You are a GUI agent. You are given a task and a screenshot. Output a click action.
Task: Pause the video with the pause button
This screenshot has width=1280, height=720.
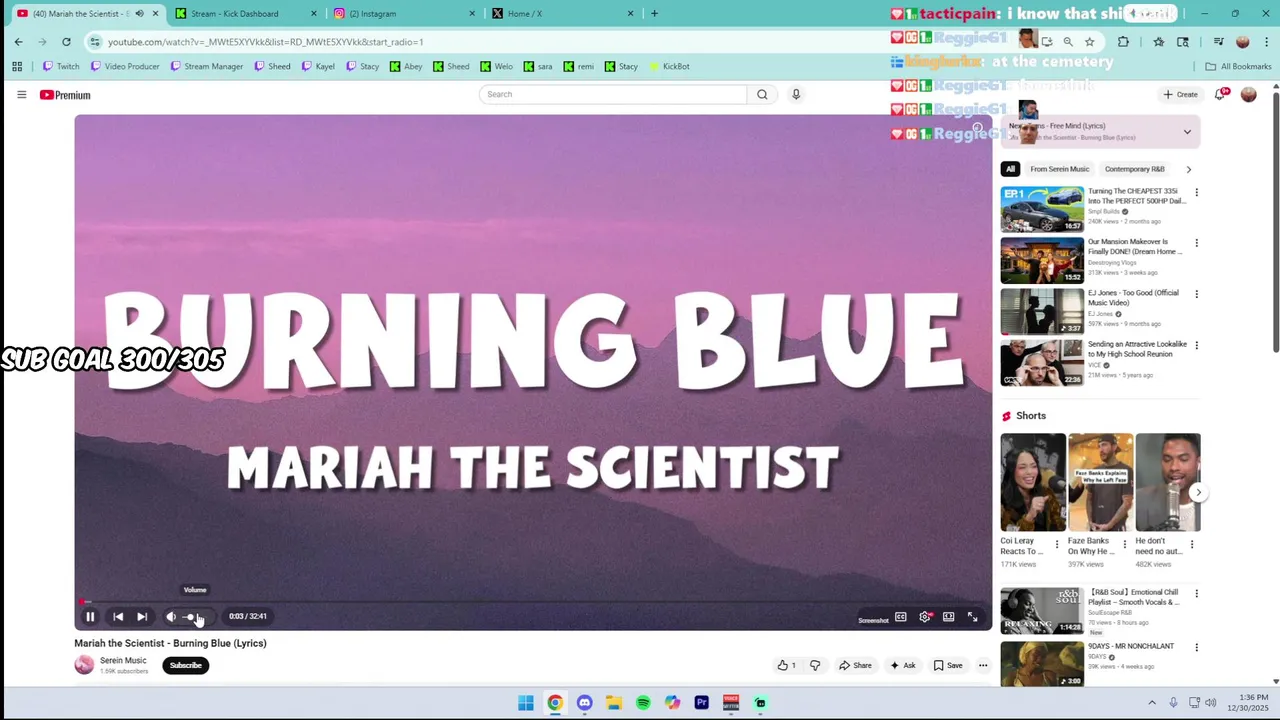tap(90, 617)
